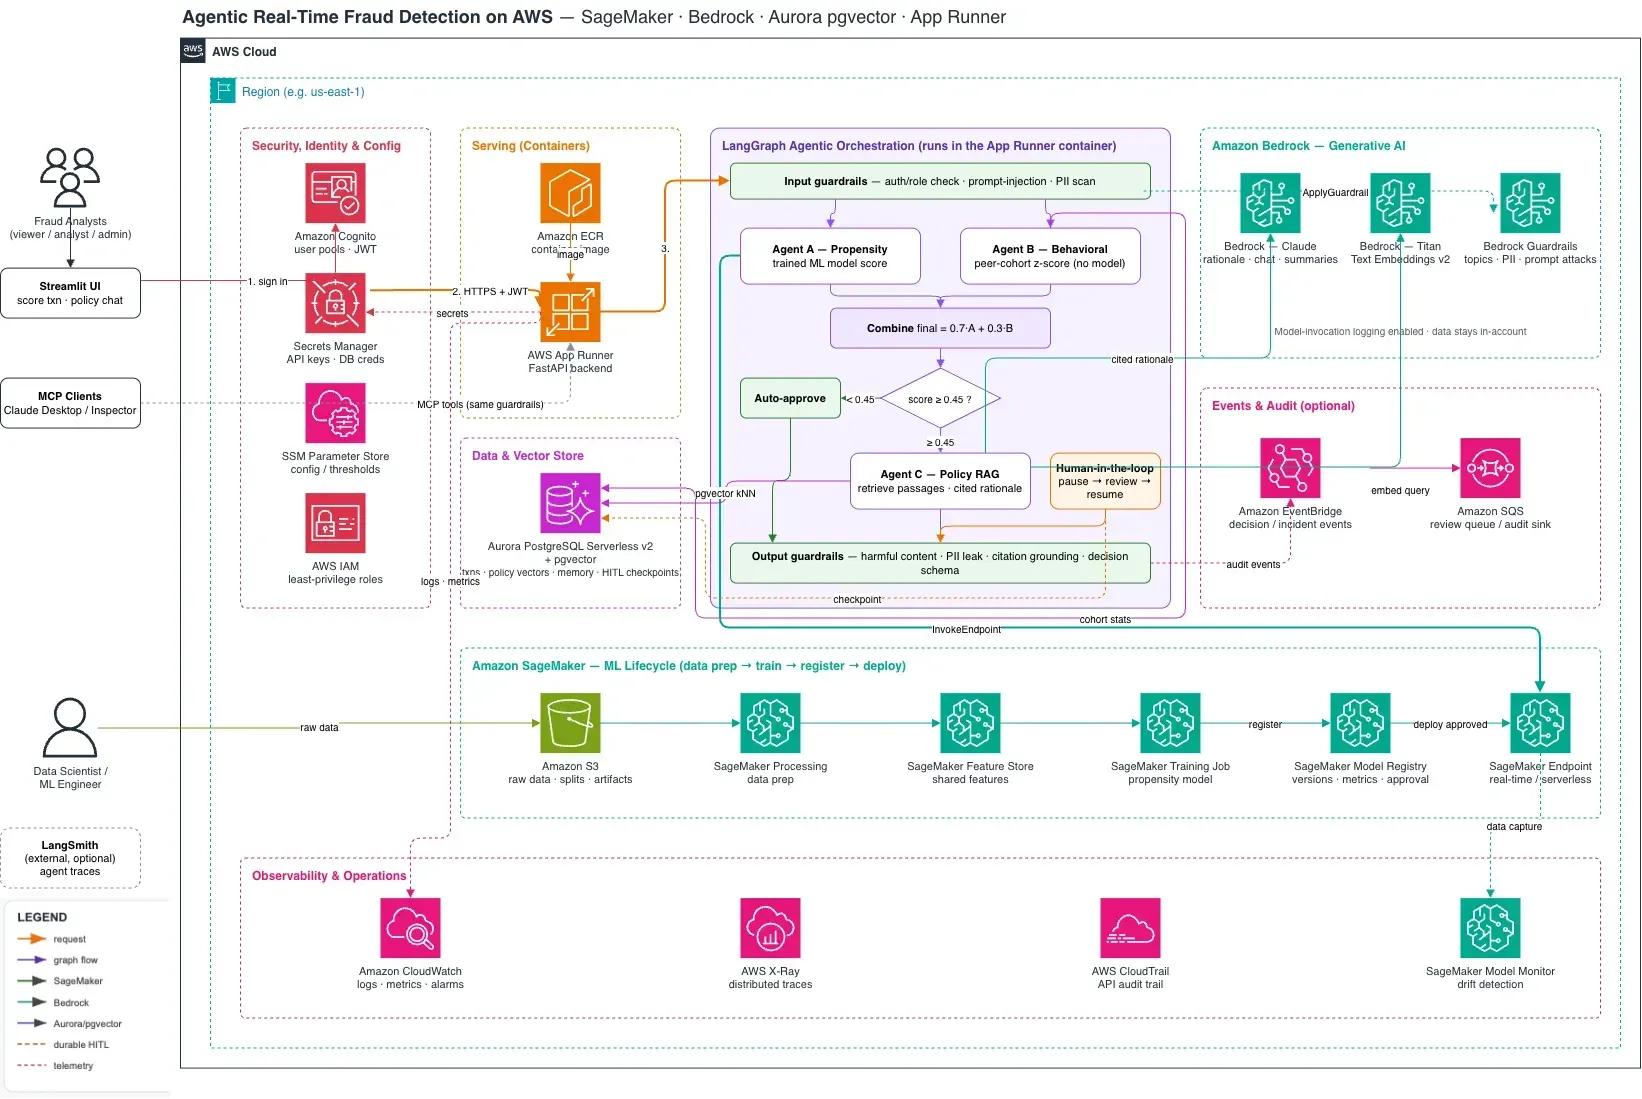Click the Aurora PostgreSQL Serverless icon
The width and height of the screenshot is (1642, 1099).
[x=570, y=503]
